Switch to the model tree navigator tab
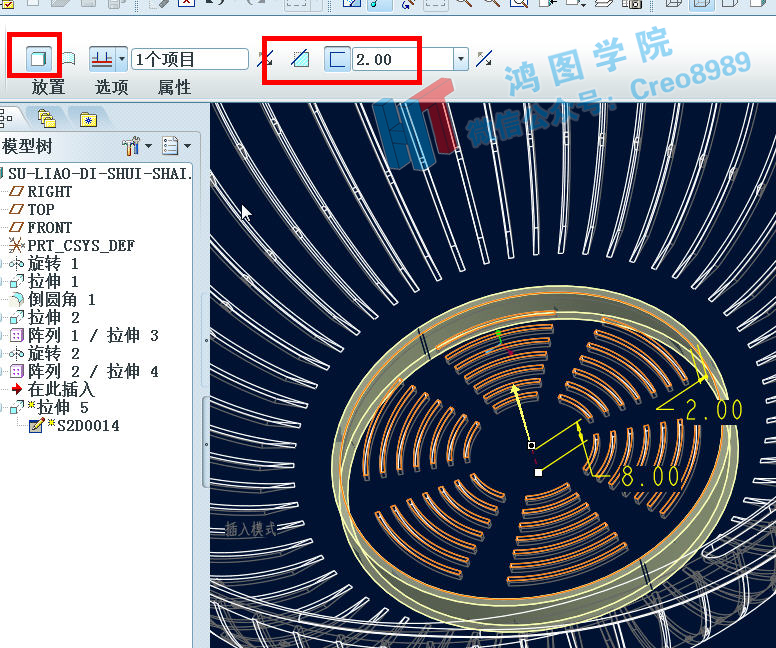This screenshot has width=776, height=648. point(7,118)
